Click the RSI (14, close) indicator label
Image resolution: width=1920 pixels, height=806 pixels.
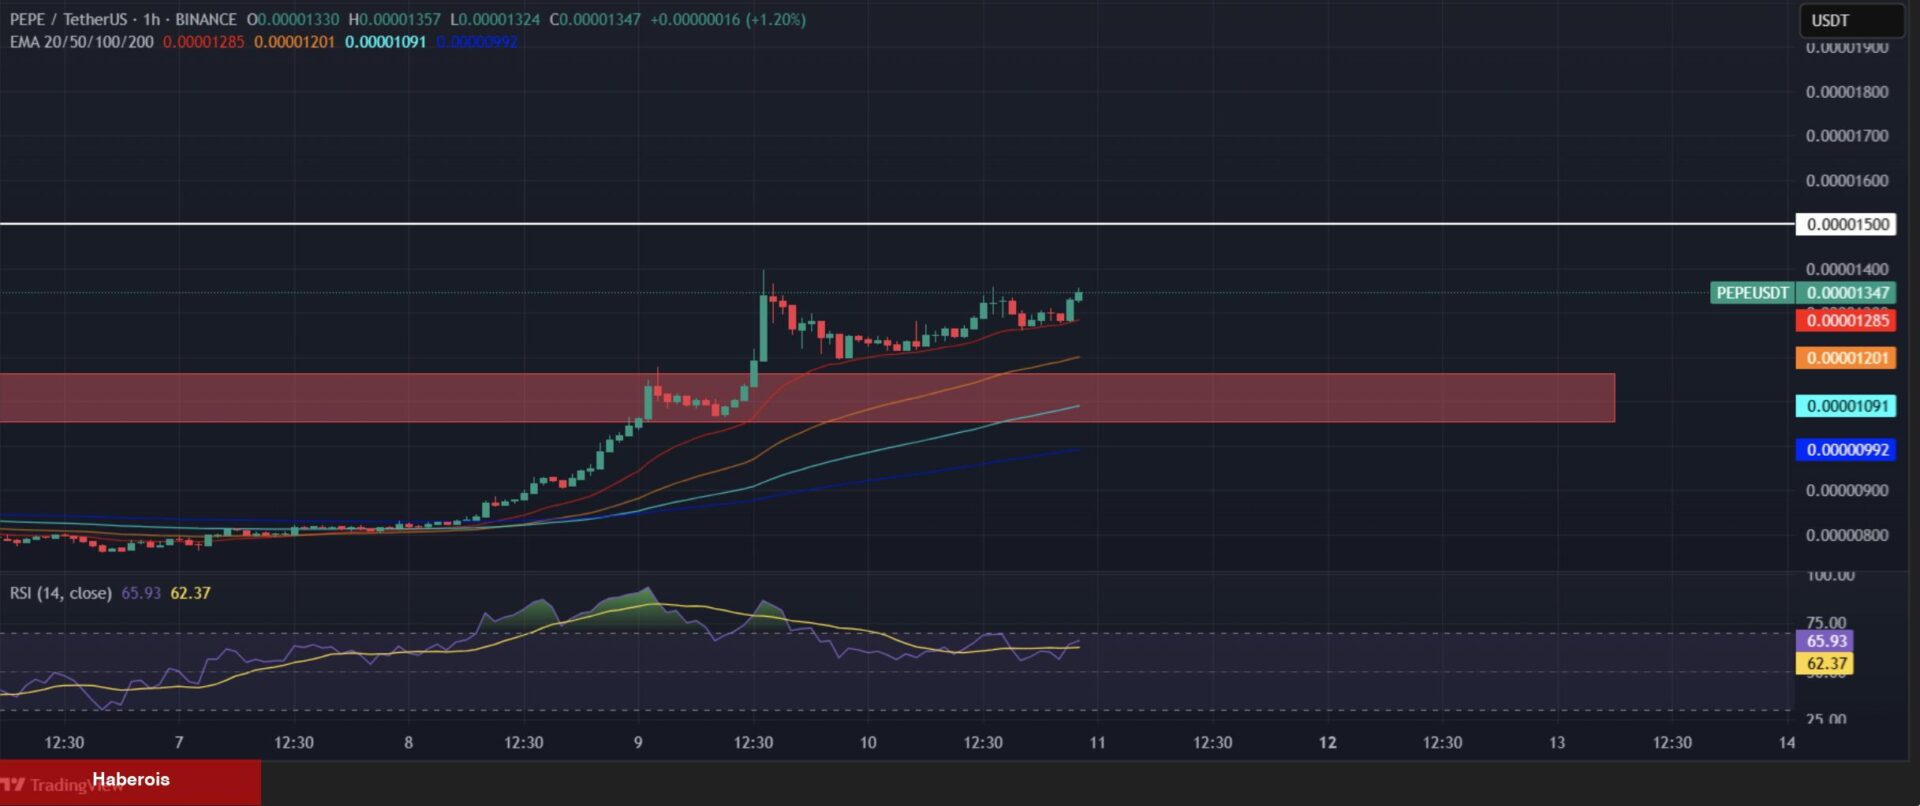61,593
